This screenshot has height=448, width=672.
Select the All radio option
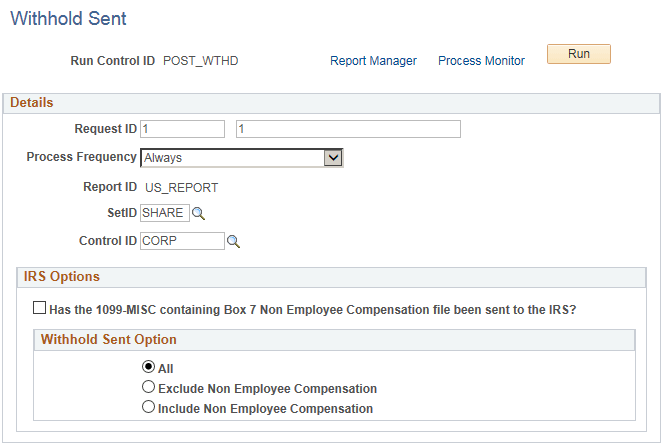click(149, 368)
